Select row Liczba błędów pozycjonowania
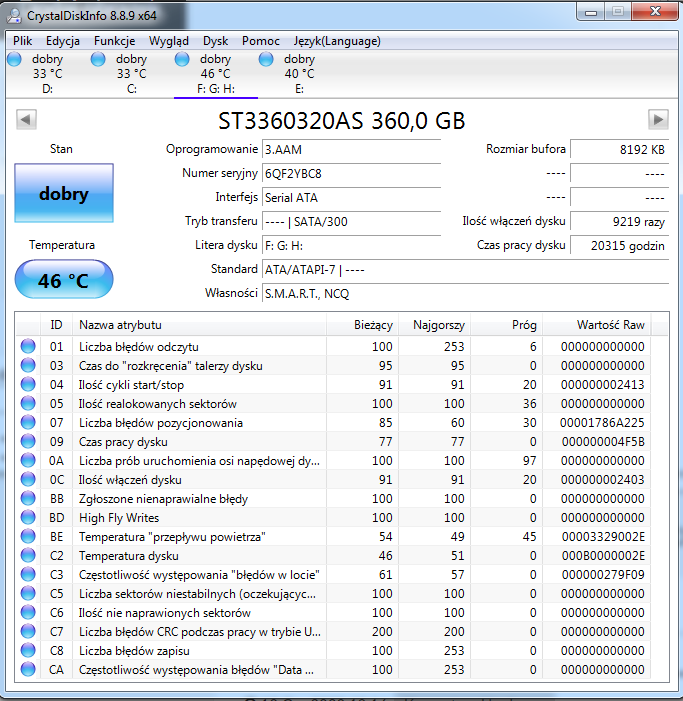Screen dimensions: 683x701 pyautogui.click(x=333, y=422)
